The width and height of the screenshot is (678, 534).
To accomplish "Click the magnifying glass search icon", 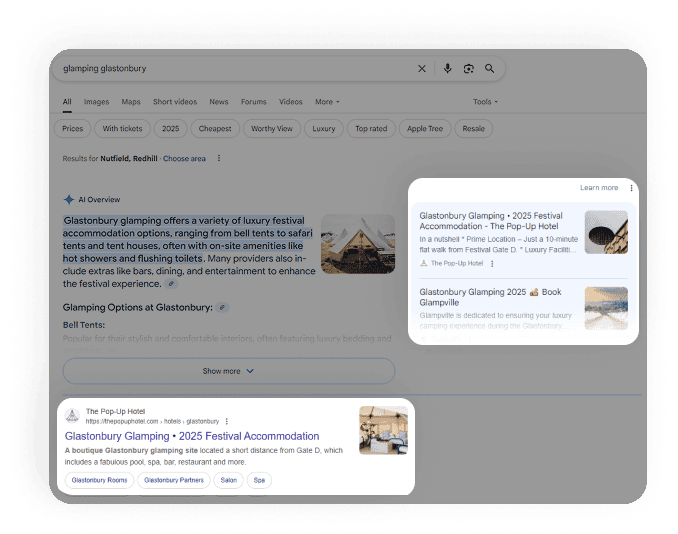I will pyautogui.click(x=490, y=69).
